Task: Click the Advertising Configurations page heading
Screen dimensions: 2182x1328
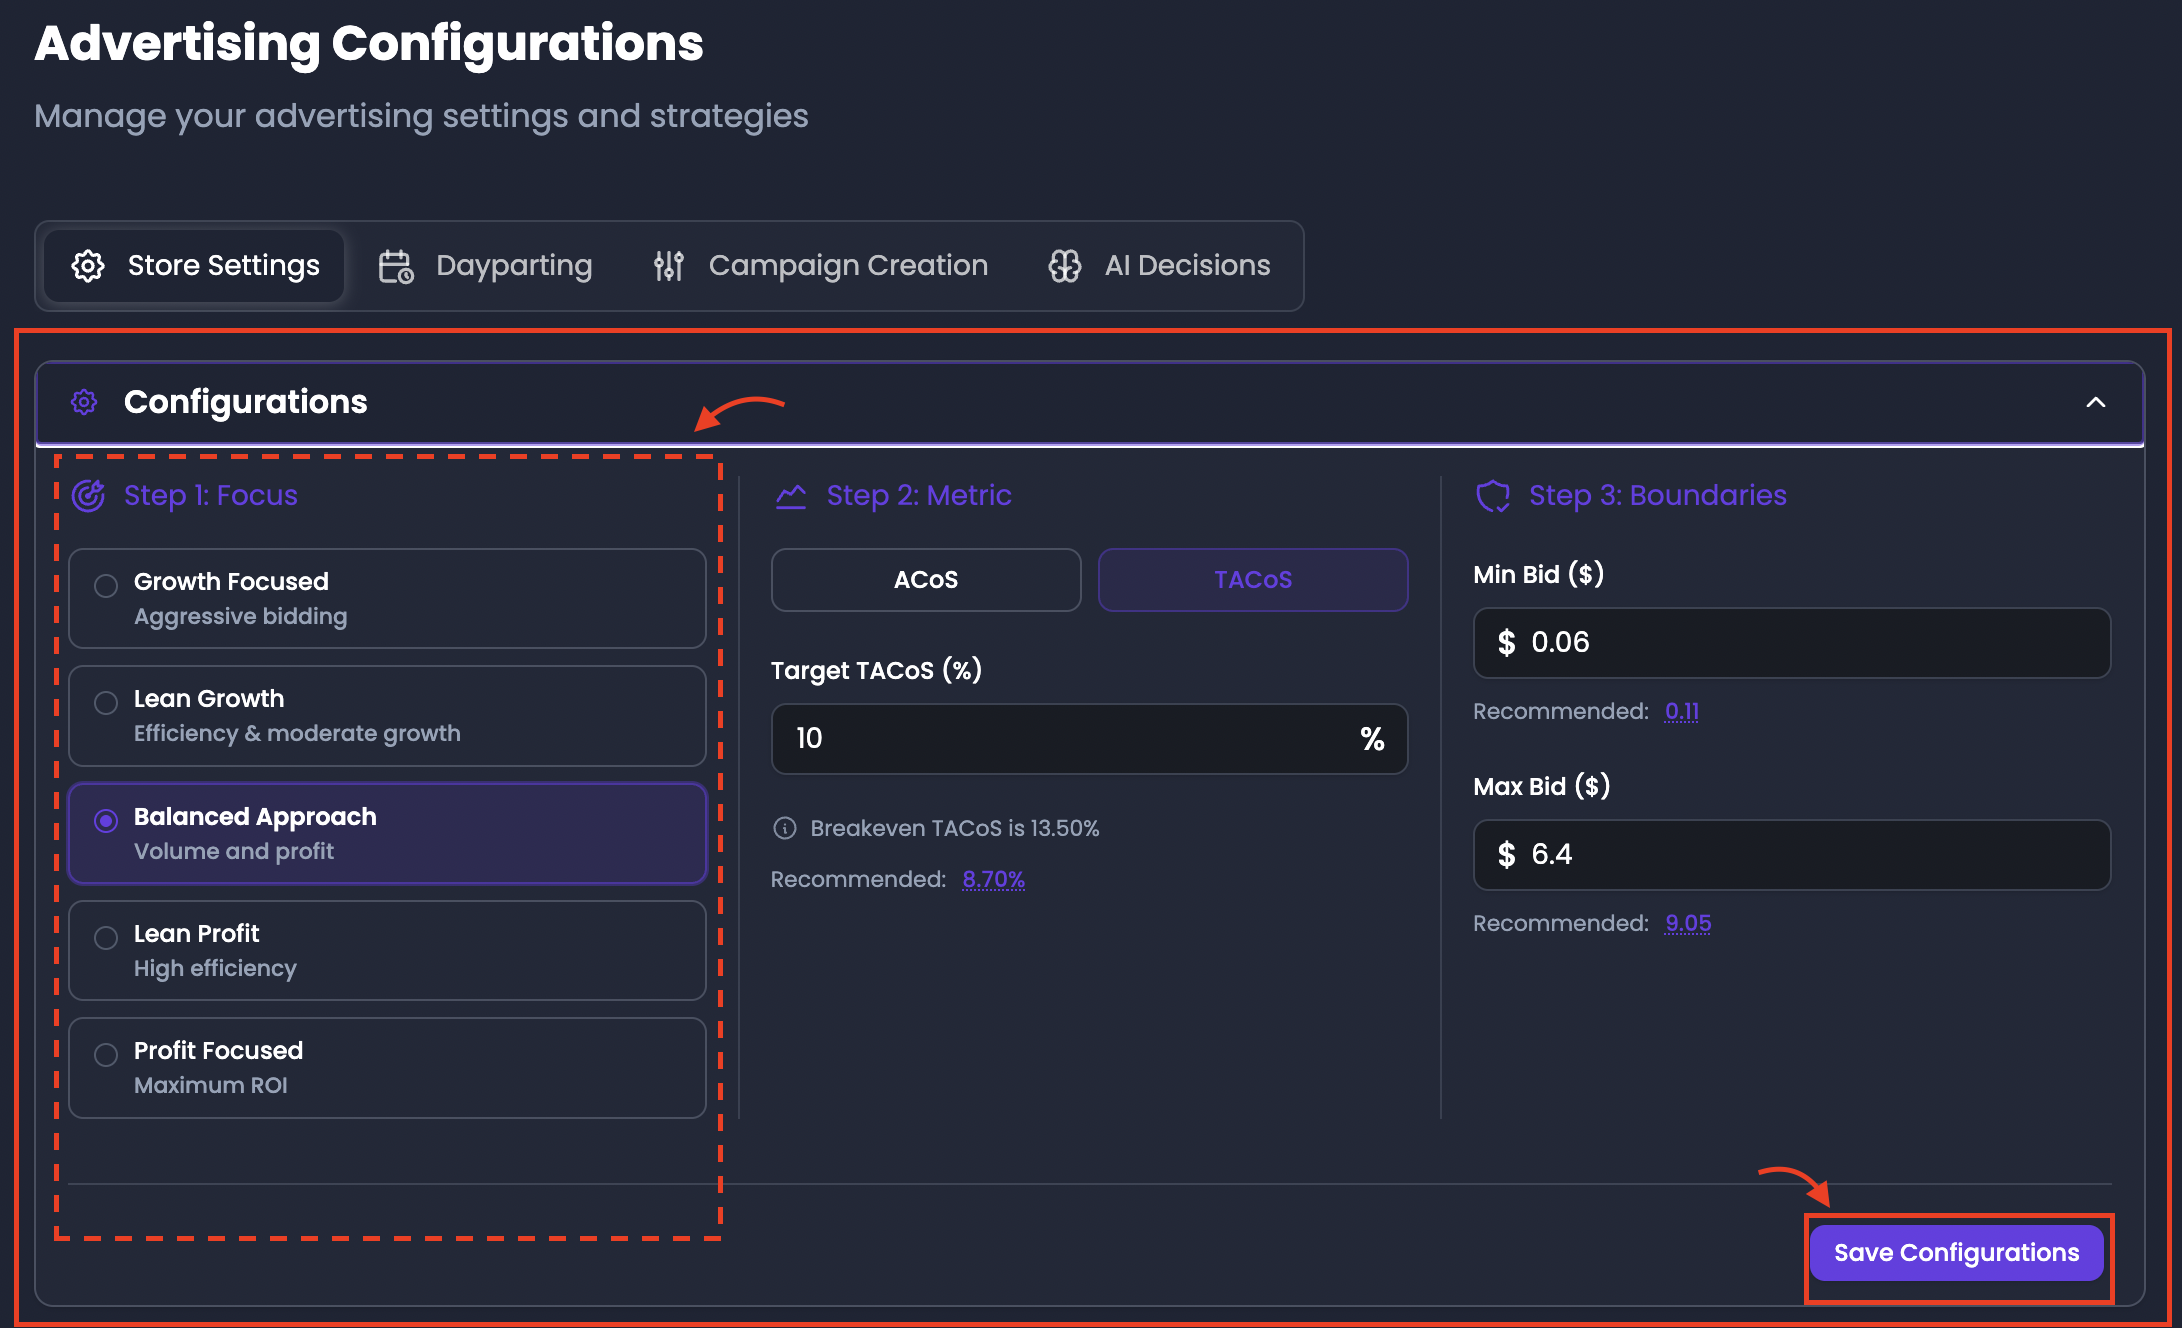Action: pyautogui.click(x=369, y=44)
